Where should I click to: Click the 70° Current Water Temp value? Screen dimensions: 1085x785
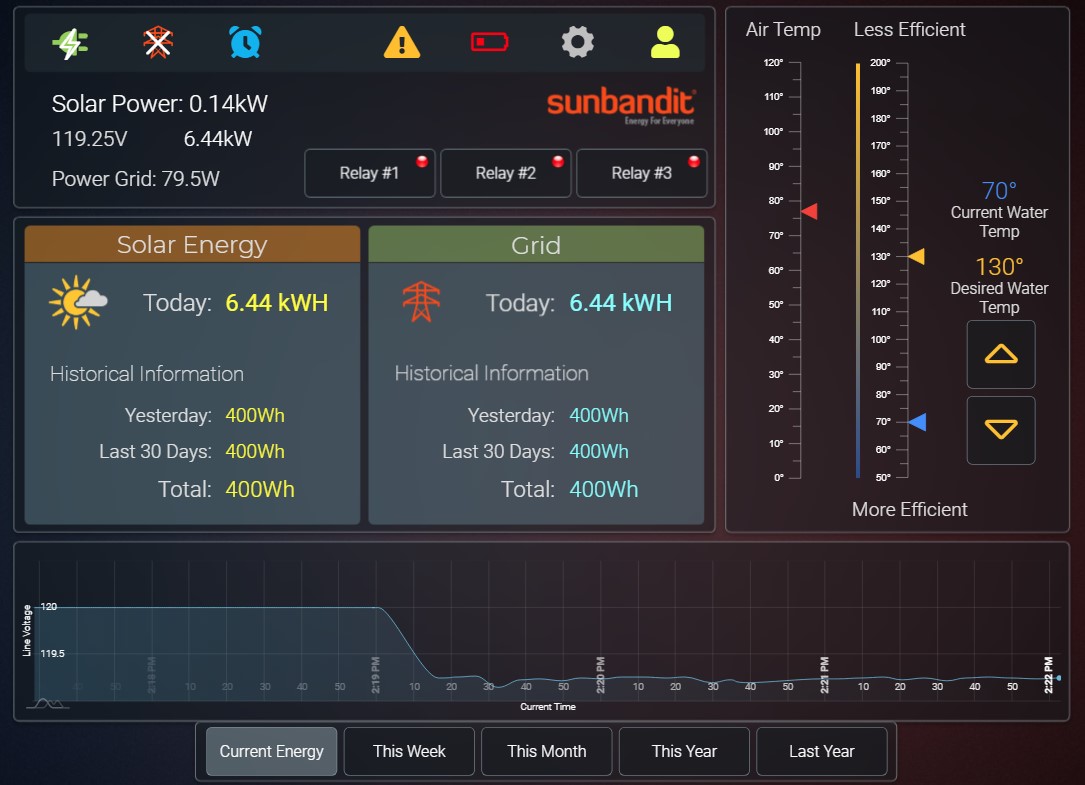point(999,190)
